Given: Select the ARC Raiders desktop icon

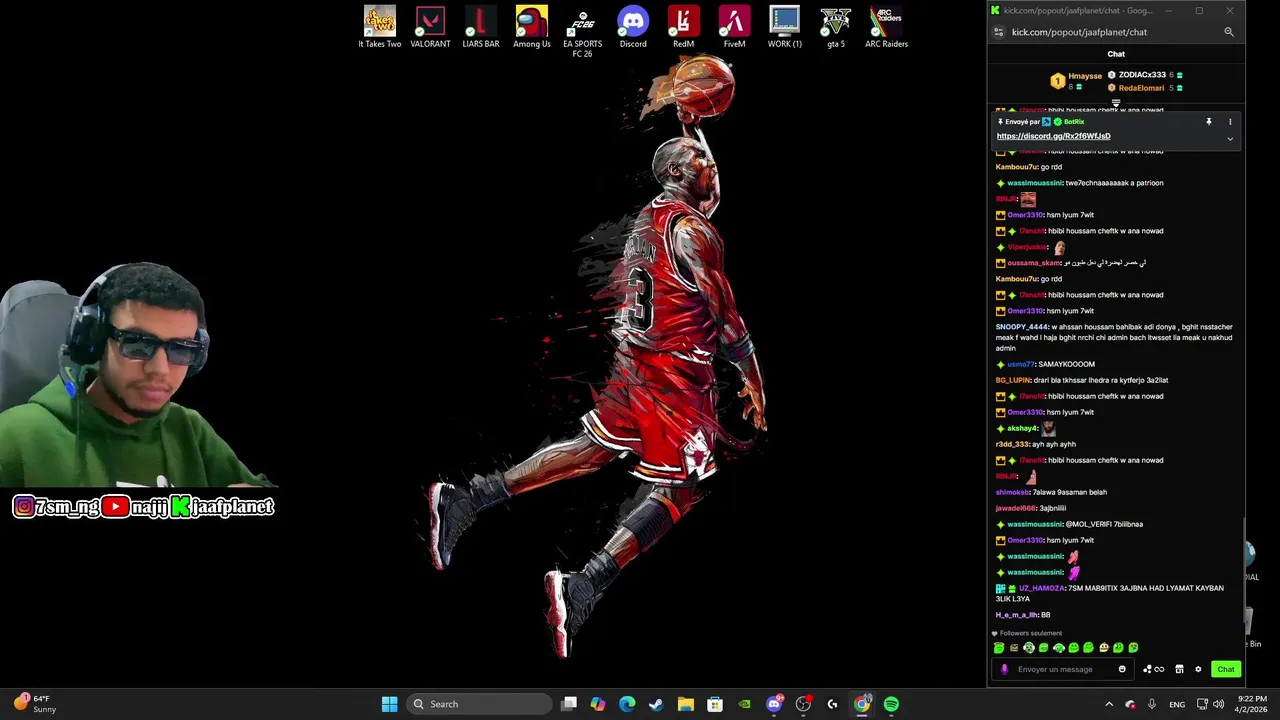Looking at the screenshot, I should coord(887,27).
